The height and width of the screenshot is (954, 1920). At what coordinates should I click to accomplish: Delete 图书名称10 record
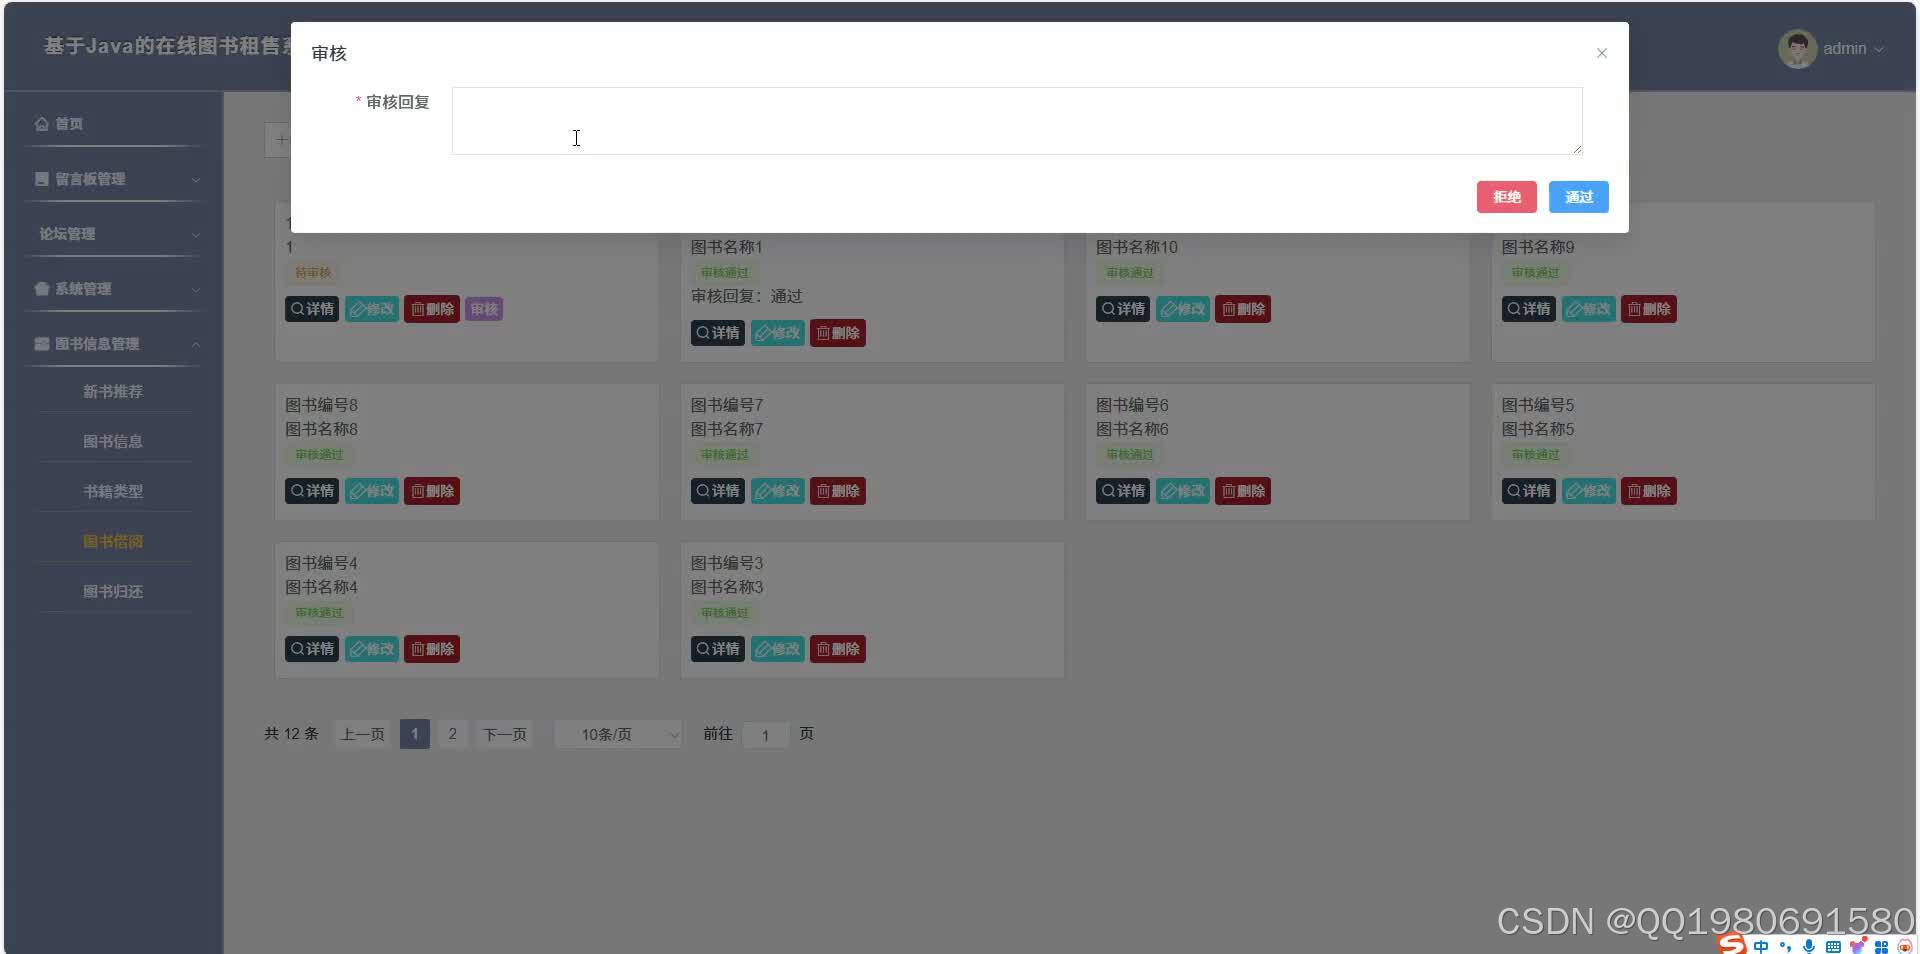tap(1243, 309)
